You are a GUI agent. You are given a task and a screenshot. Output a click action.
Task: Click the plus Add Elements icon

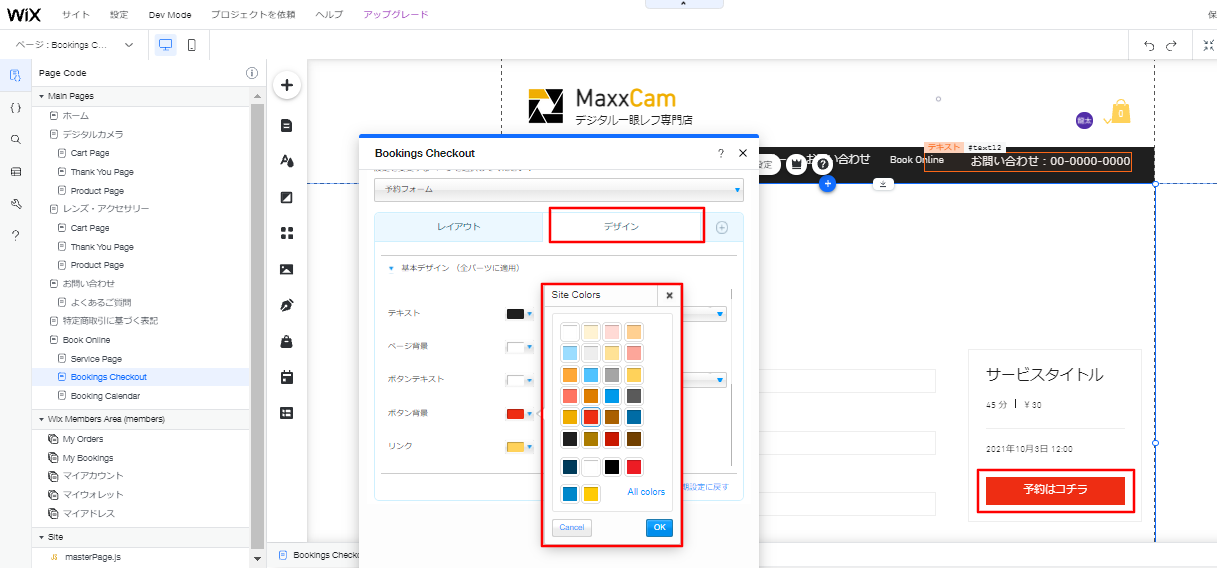click(x=287, y=86)
